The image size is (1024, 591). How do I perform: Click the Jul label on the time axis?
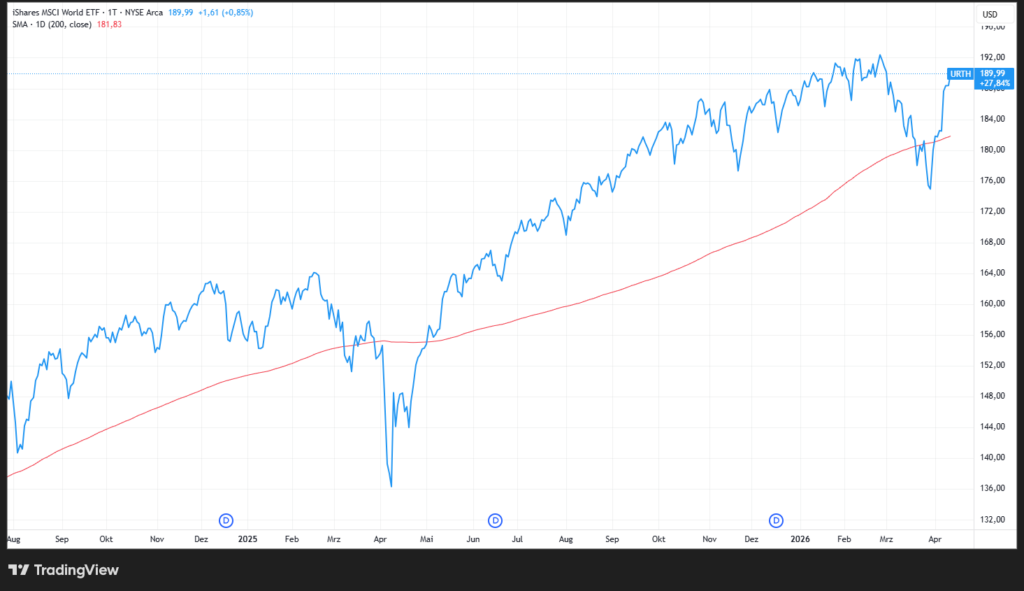pos(518,539)
